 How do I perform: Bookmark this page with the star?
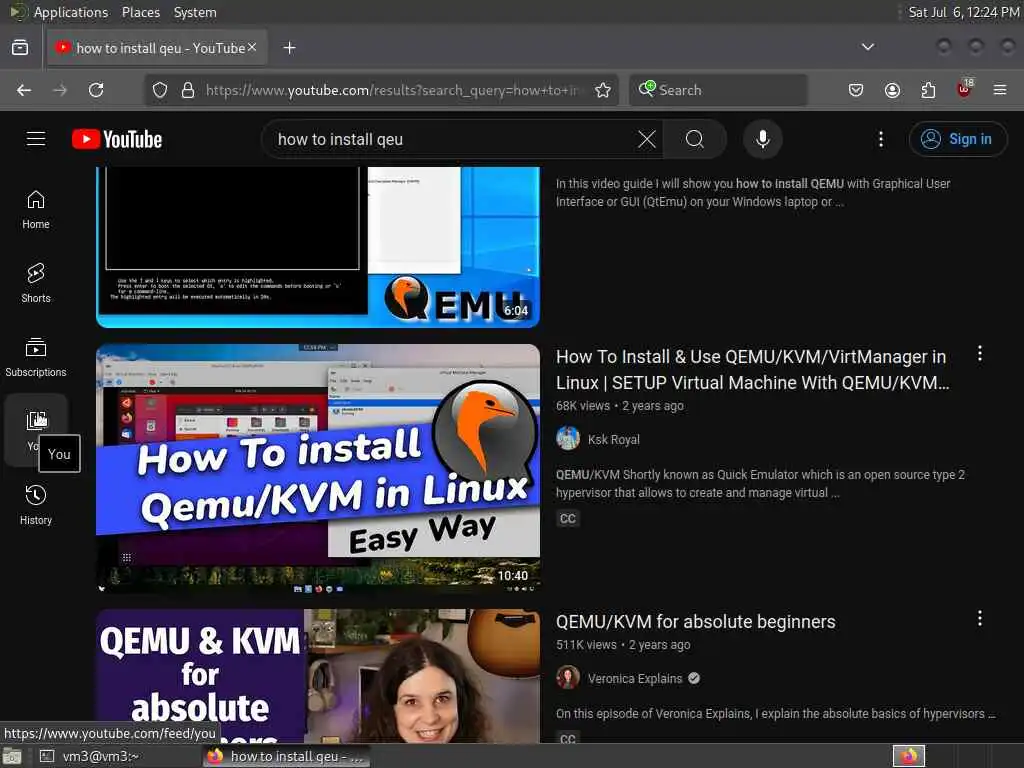(x=603, y=90)
